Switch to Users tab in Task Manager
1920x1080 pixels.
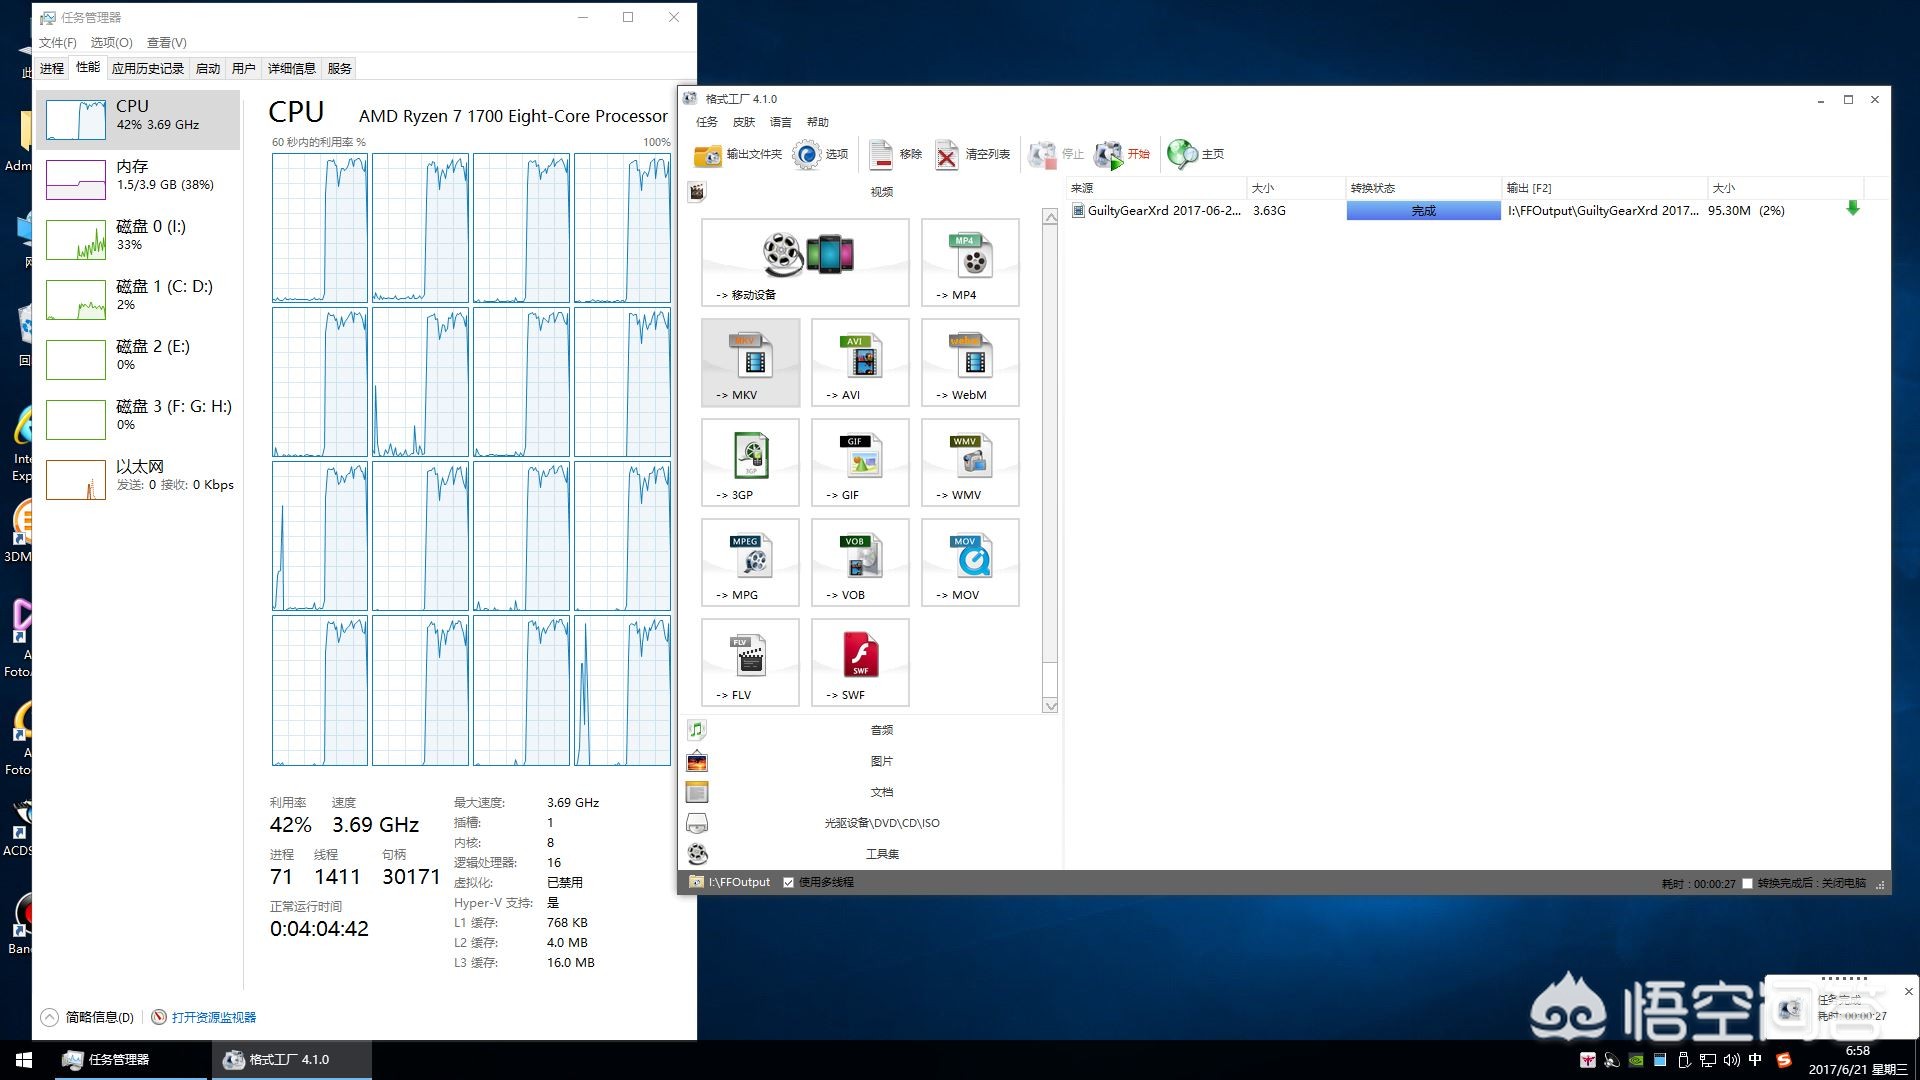pos(244,68)
